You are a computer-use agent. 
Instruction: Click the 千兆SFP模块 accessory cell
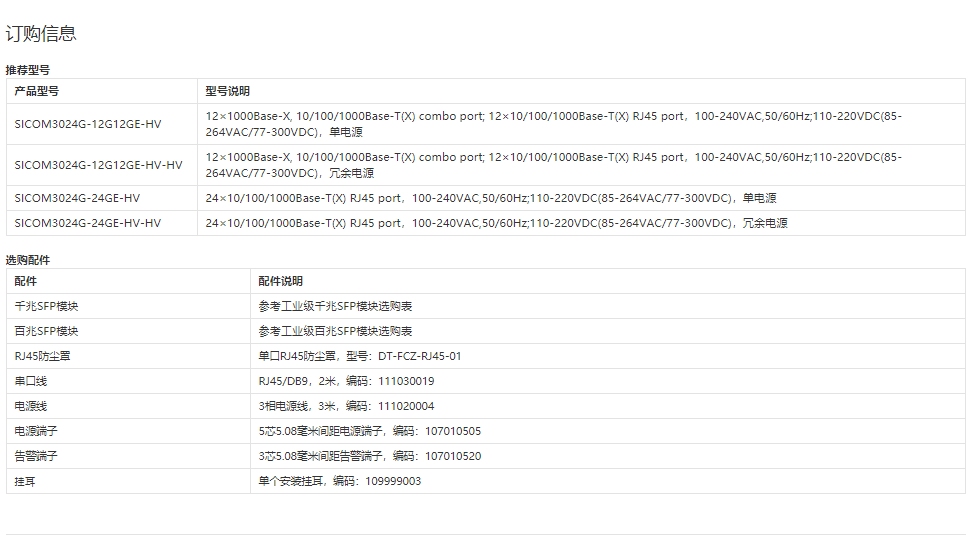[x=46, y=306]
